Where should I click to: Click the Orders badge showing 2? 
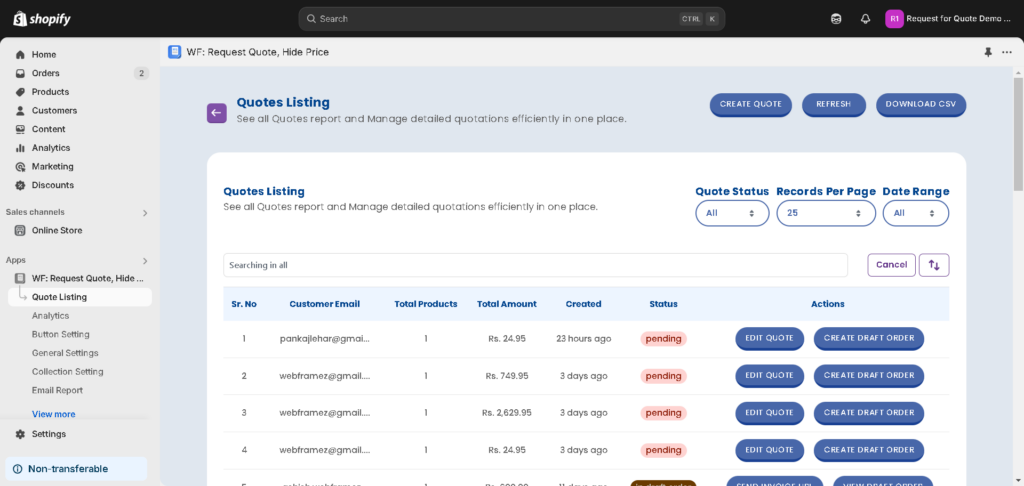click(141, 73)
